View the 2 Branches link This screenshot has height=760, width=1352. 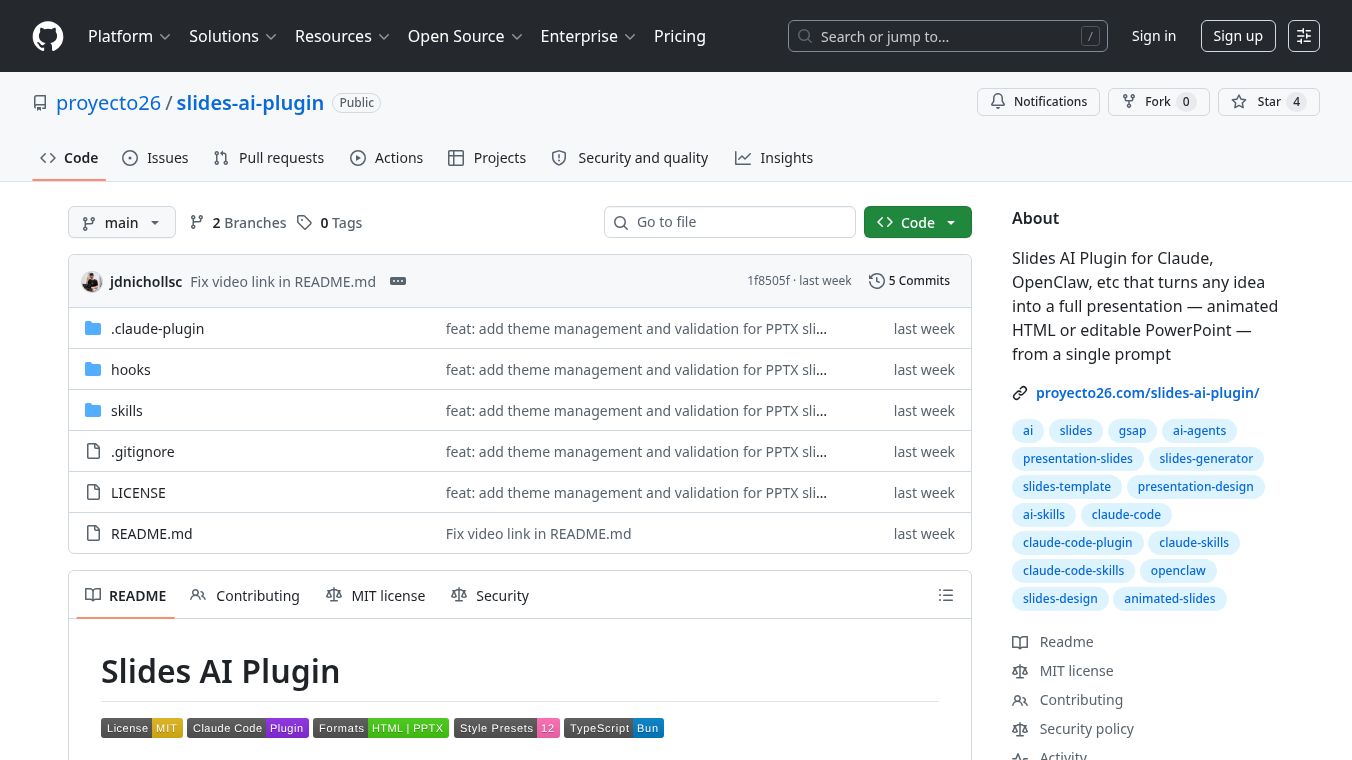[238, 222]
